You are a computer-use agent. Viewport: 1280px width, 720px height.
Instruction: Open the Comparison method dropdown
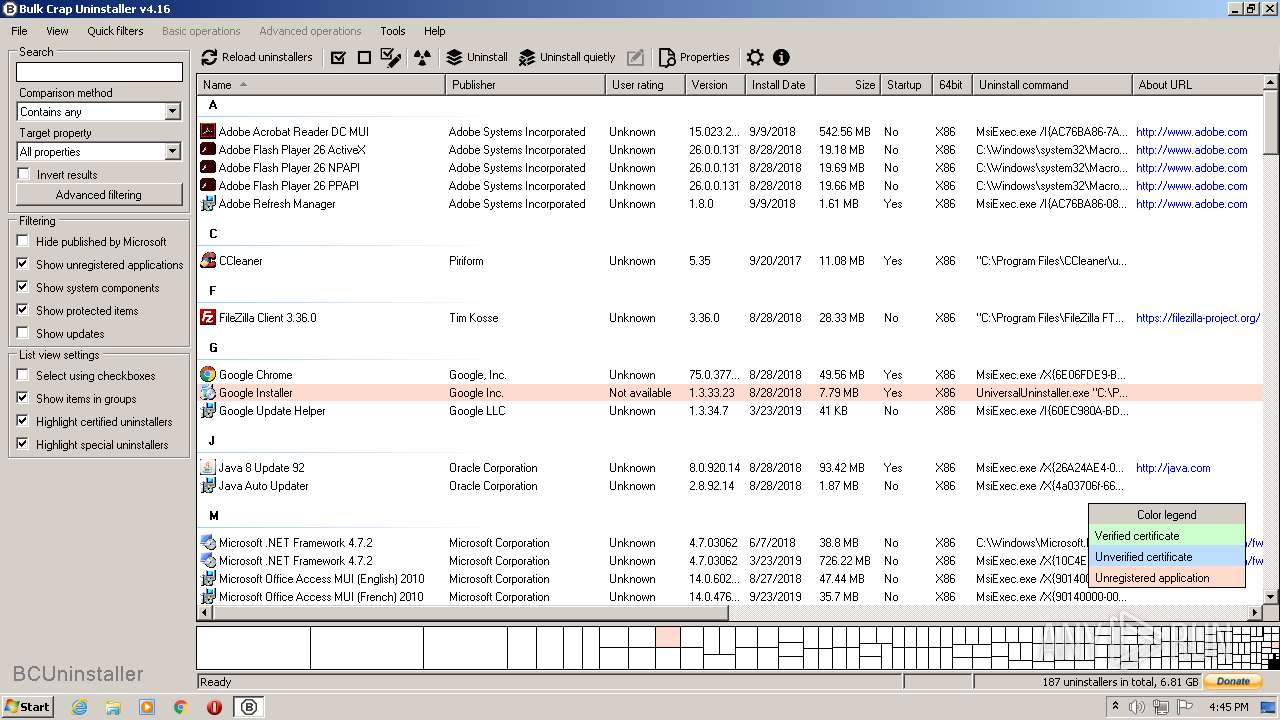coord(172,112)
